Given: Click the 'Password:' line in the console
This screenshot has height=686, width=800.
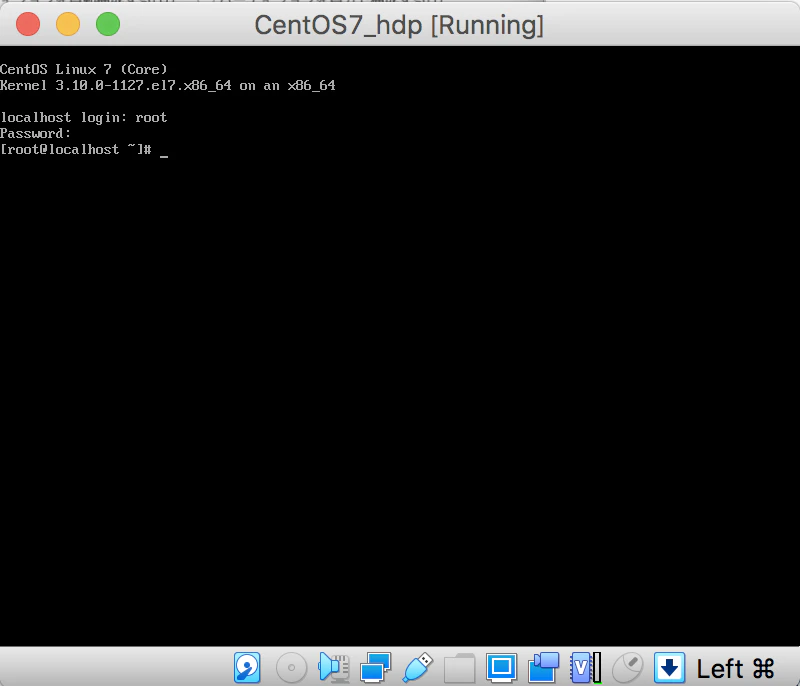Looking at the screenshot, I should tap(35, 134).
